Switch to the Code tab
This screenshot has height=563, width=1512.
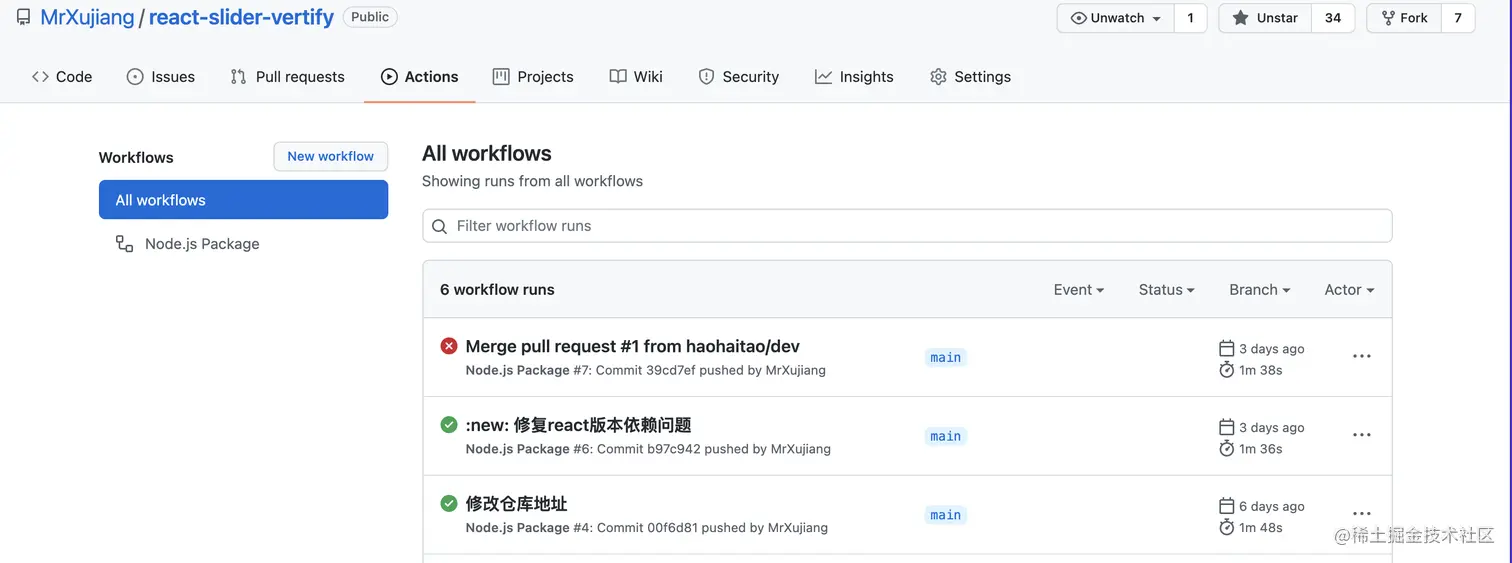click(x=62, y=77)
